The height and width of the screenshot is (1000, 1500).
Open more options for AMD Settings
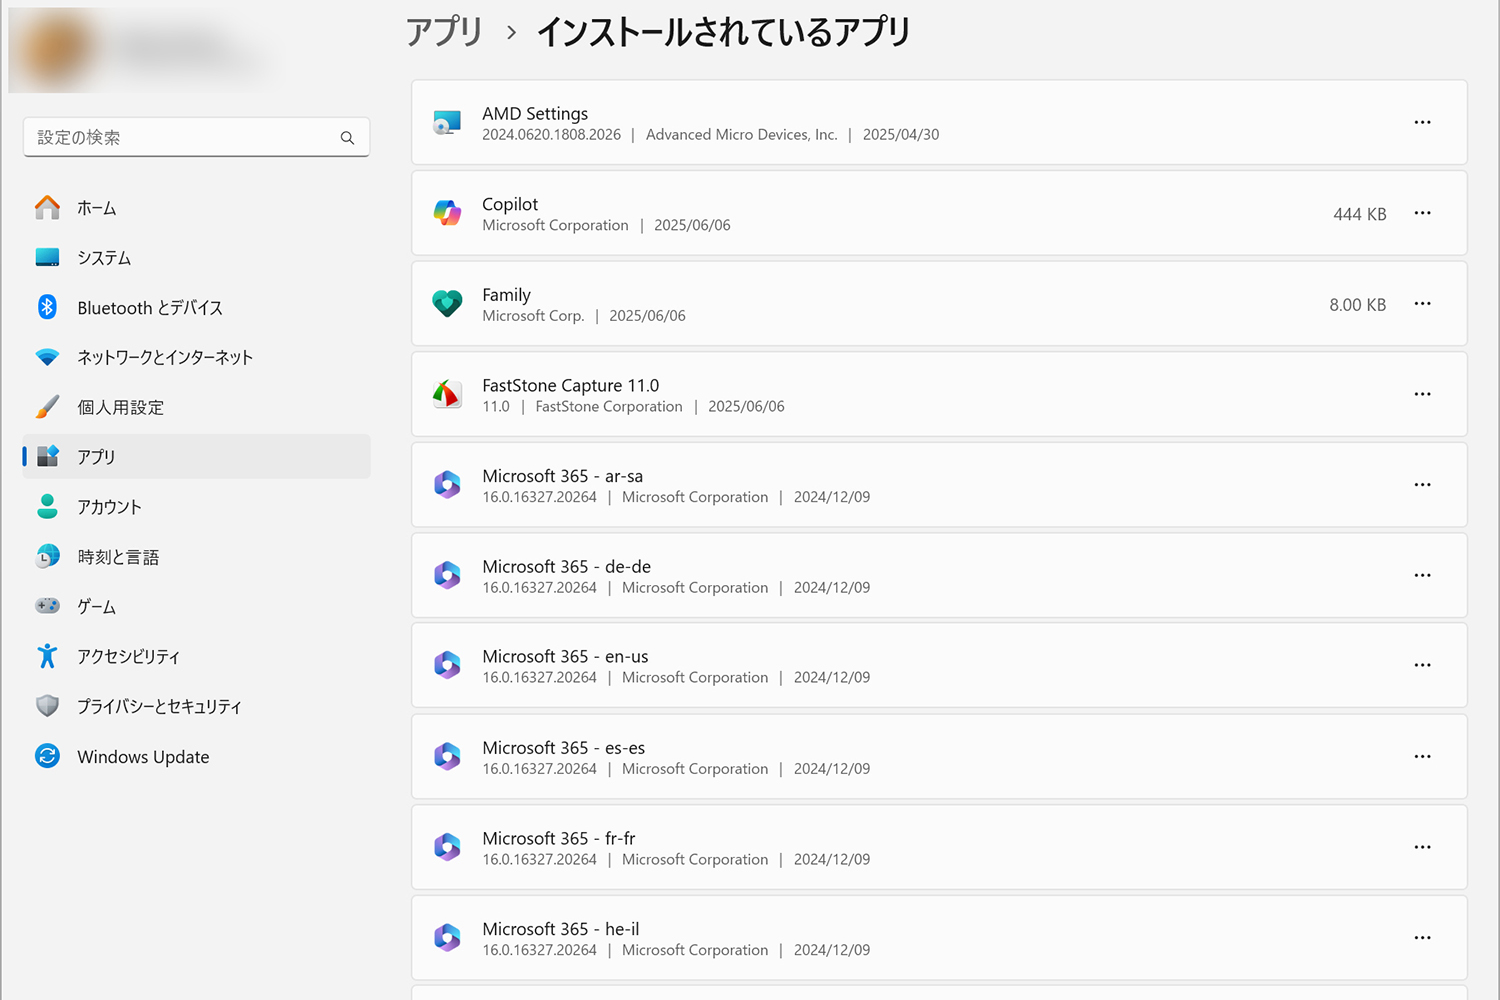[1422, 122]
